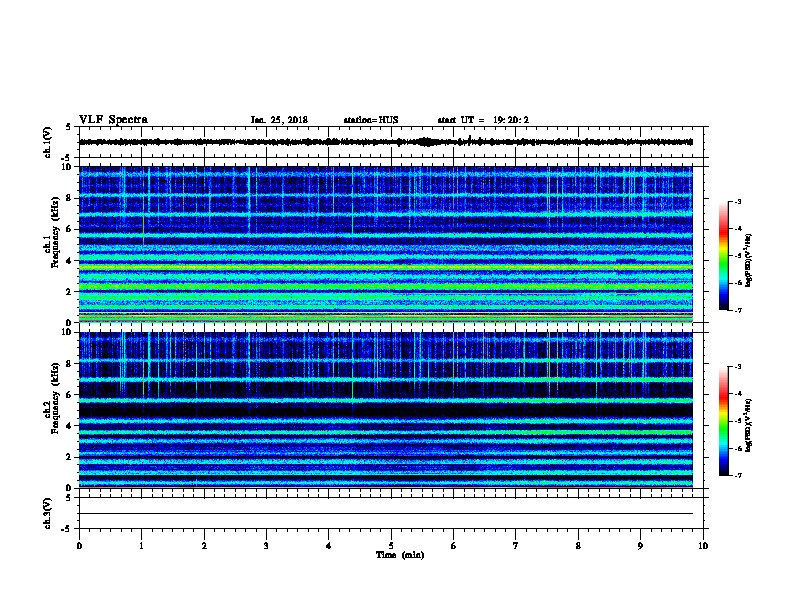792x612 pixels.
Task: Click the "Time (min)" axis label
Action: [400, 555]
